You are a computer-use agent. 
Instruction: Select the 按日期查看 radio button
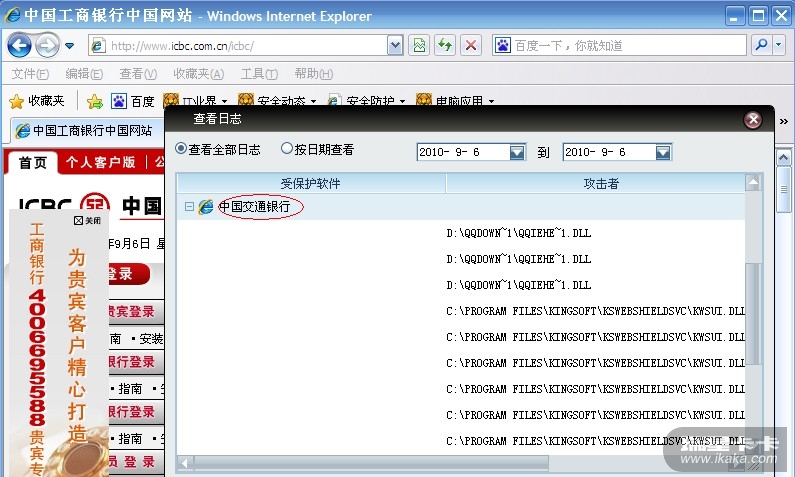[x=287, y=149]
